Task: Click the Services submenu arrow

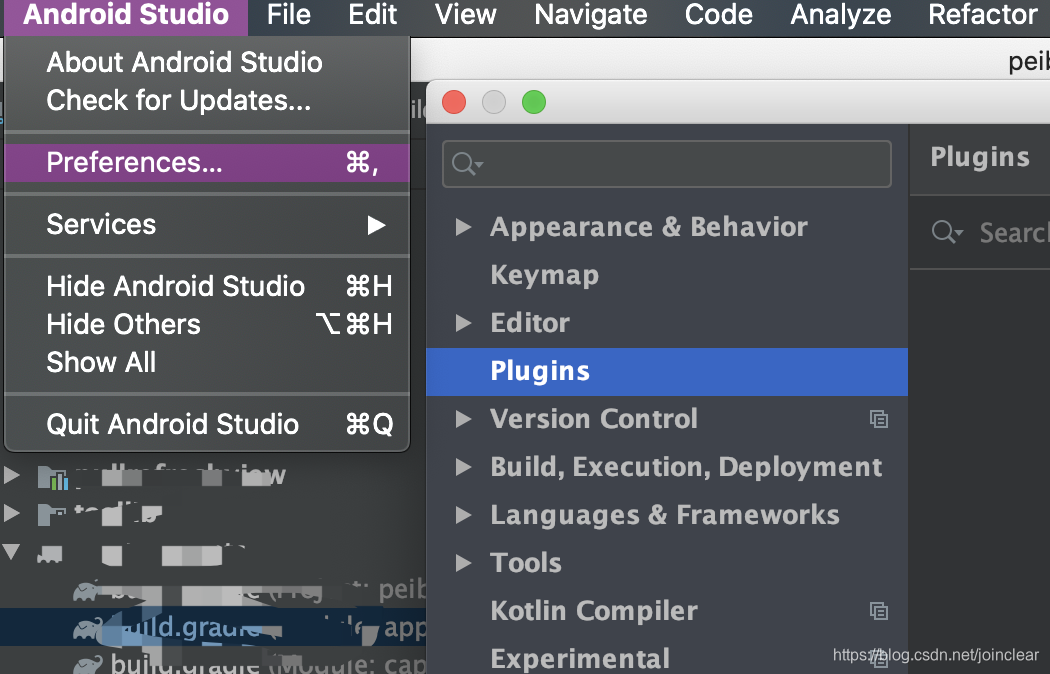Action: click(x=376, y=225)
